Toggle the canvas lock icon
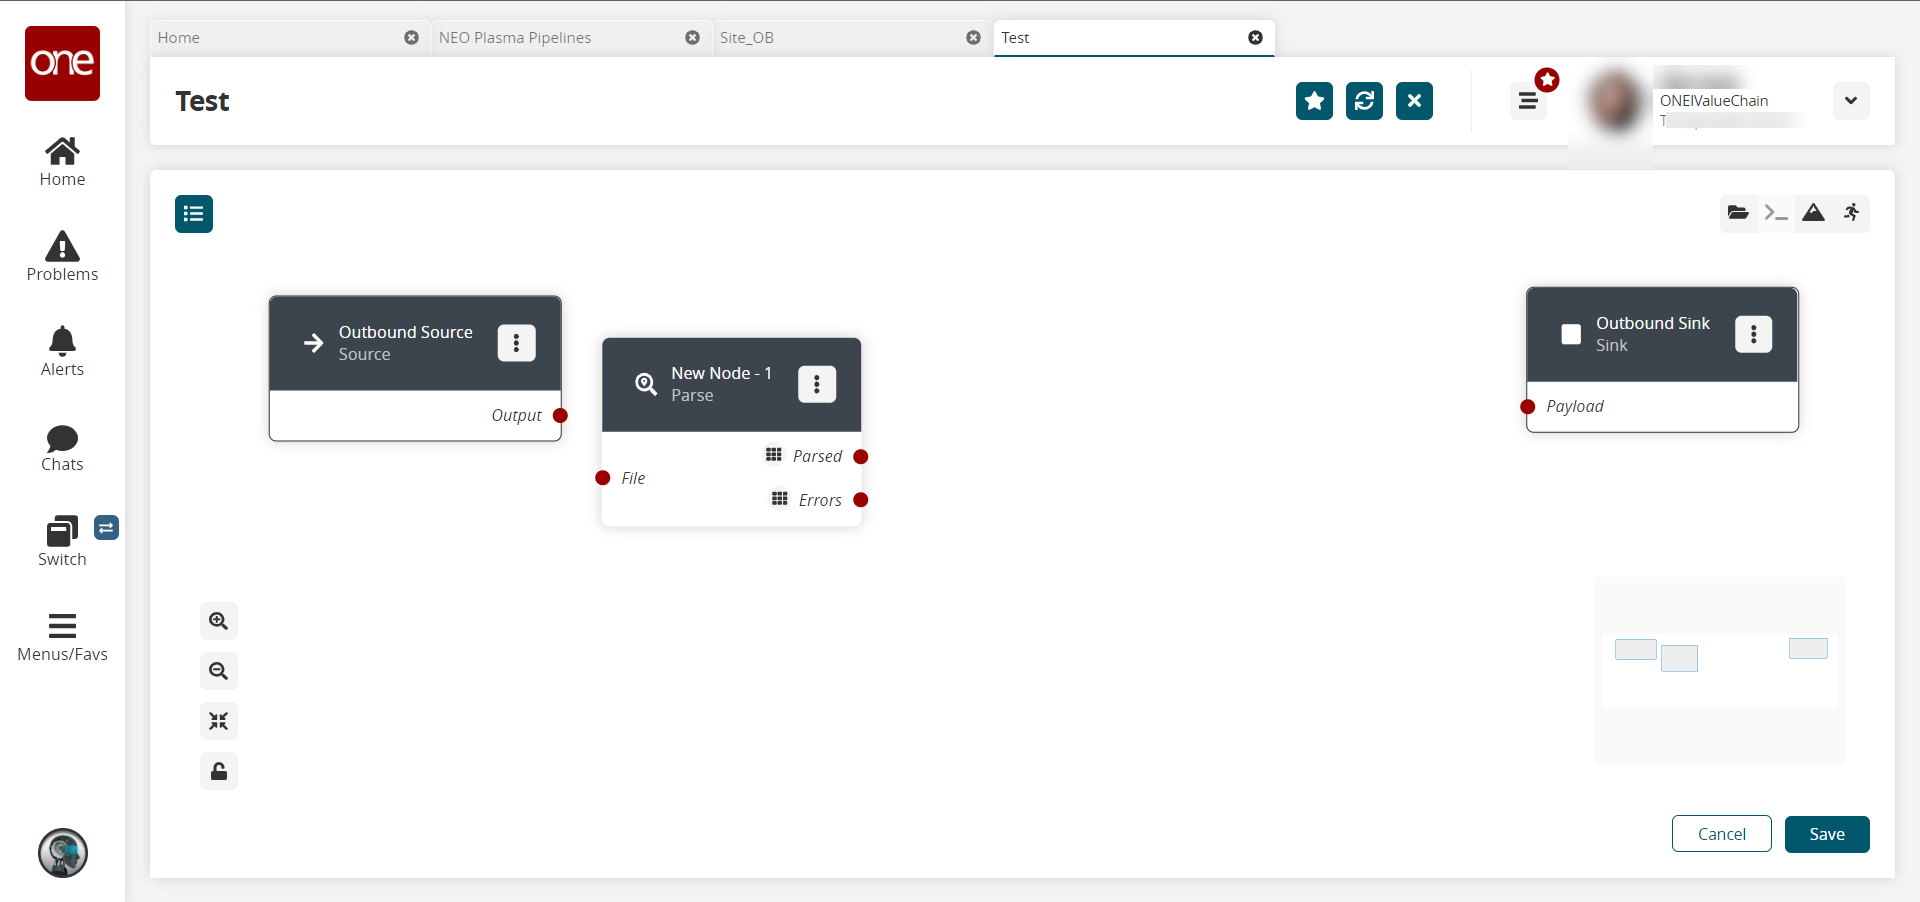 219,771
